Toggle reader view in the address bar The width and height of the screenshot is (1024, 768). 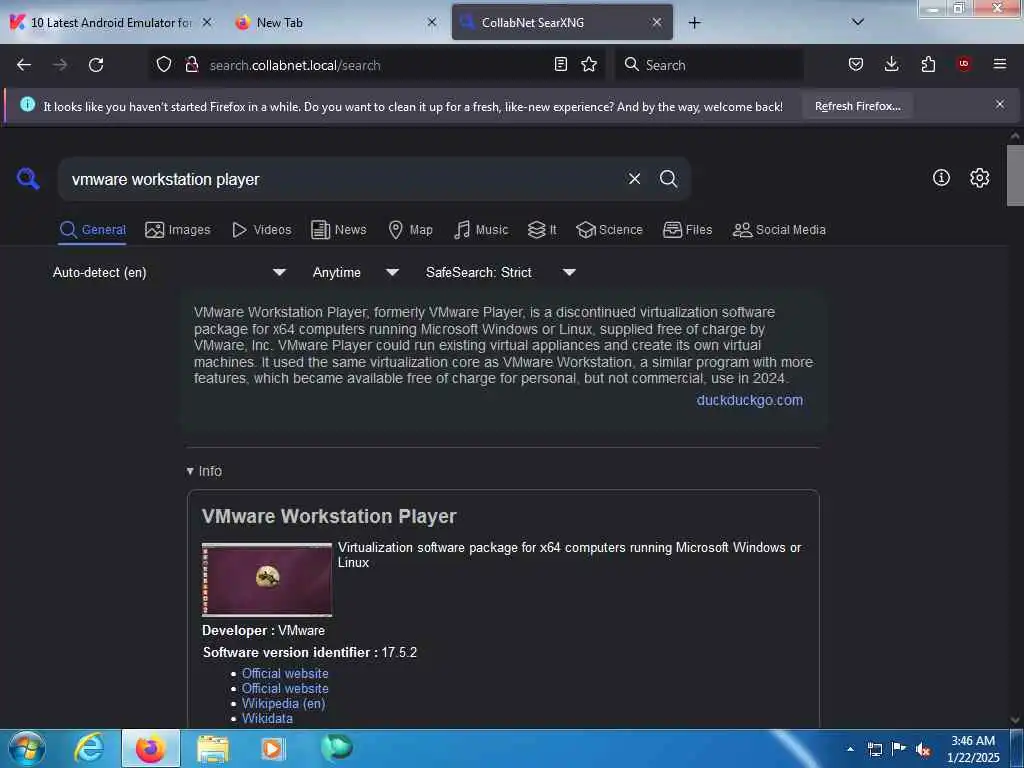tap(560, 65)
